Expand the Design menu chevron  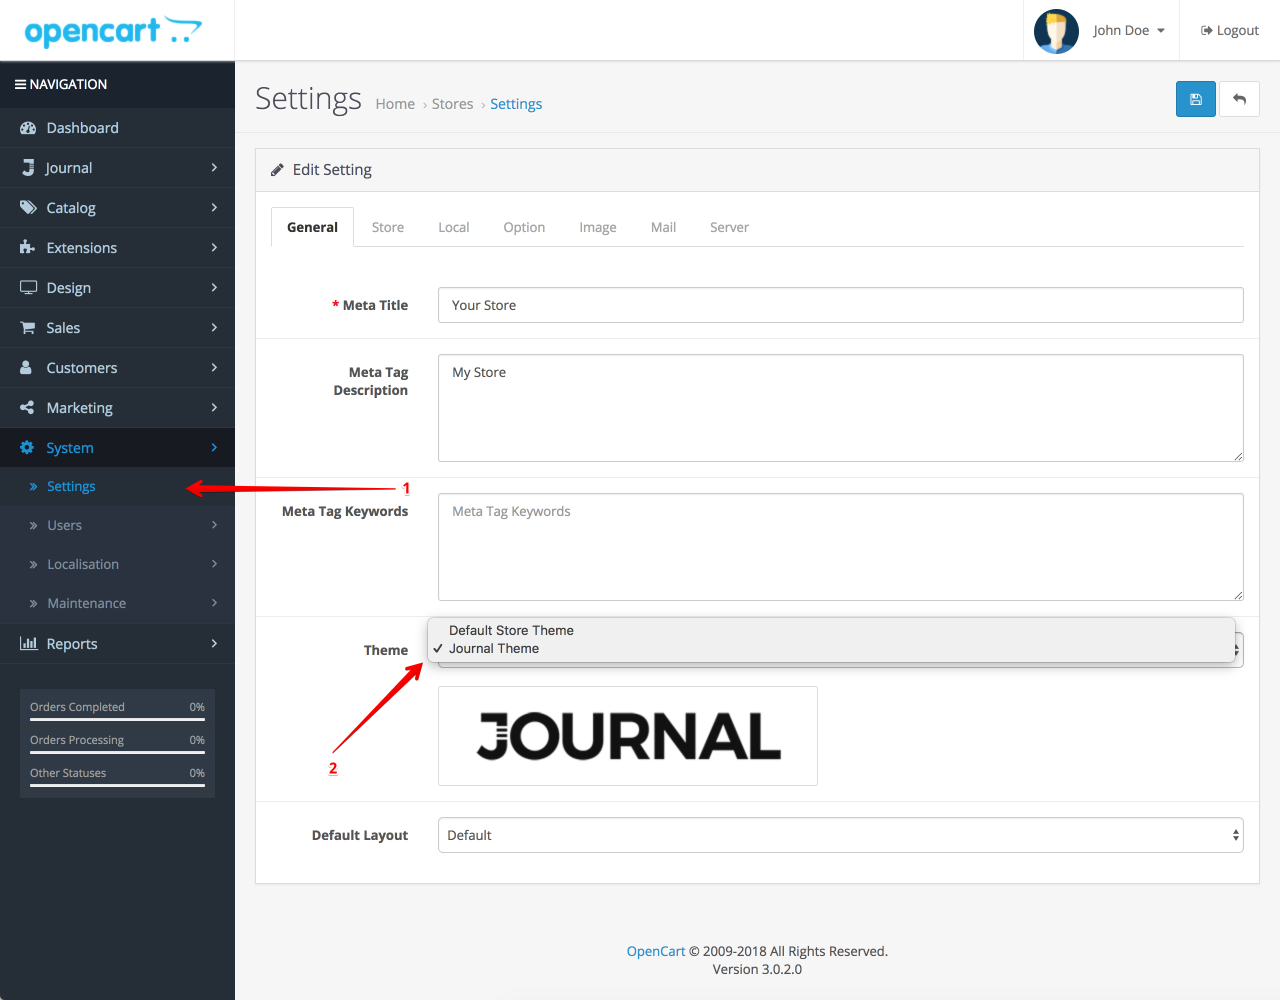point(214,288)
